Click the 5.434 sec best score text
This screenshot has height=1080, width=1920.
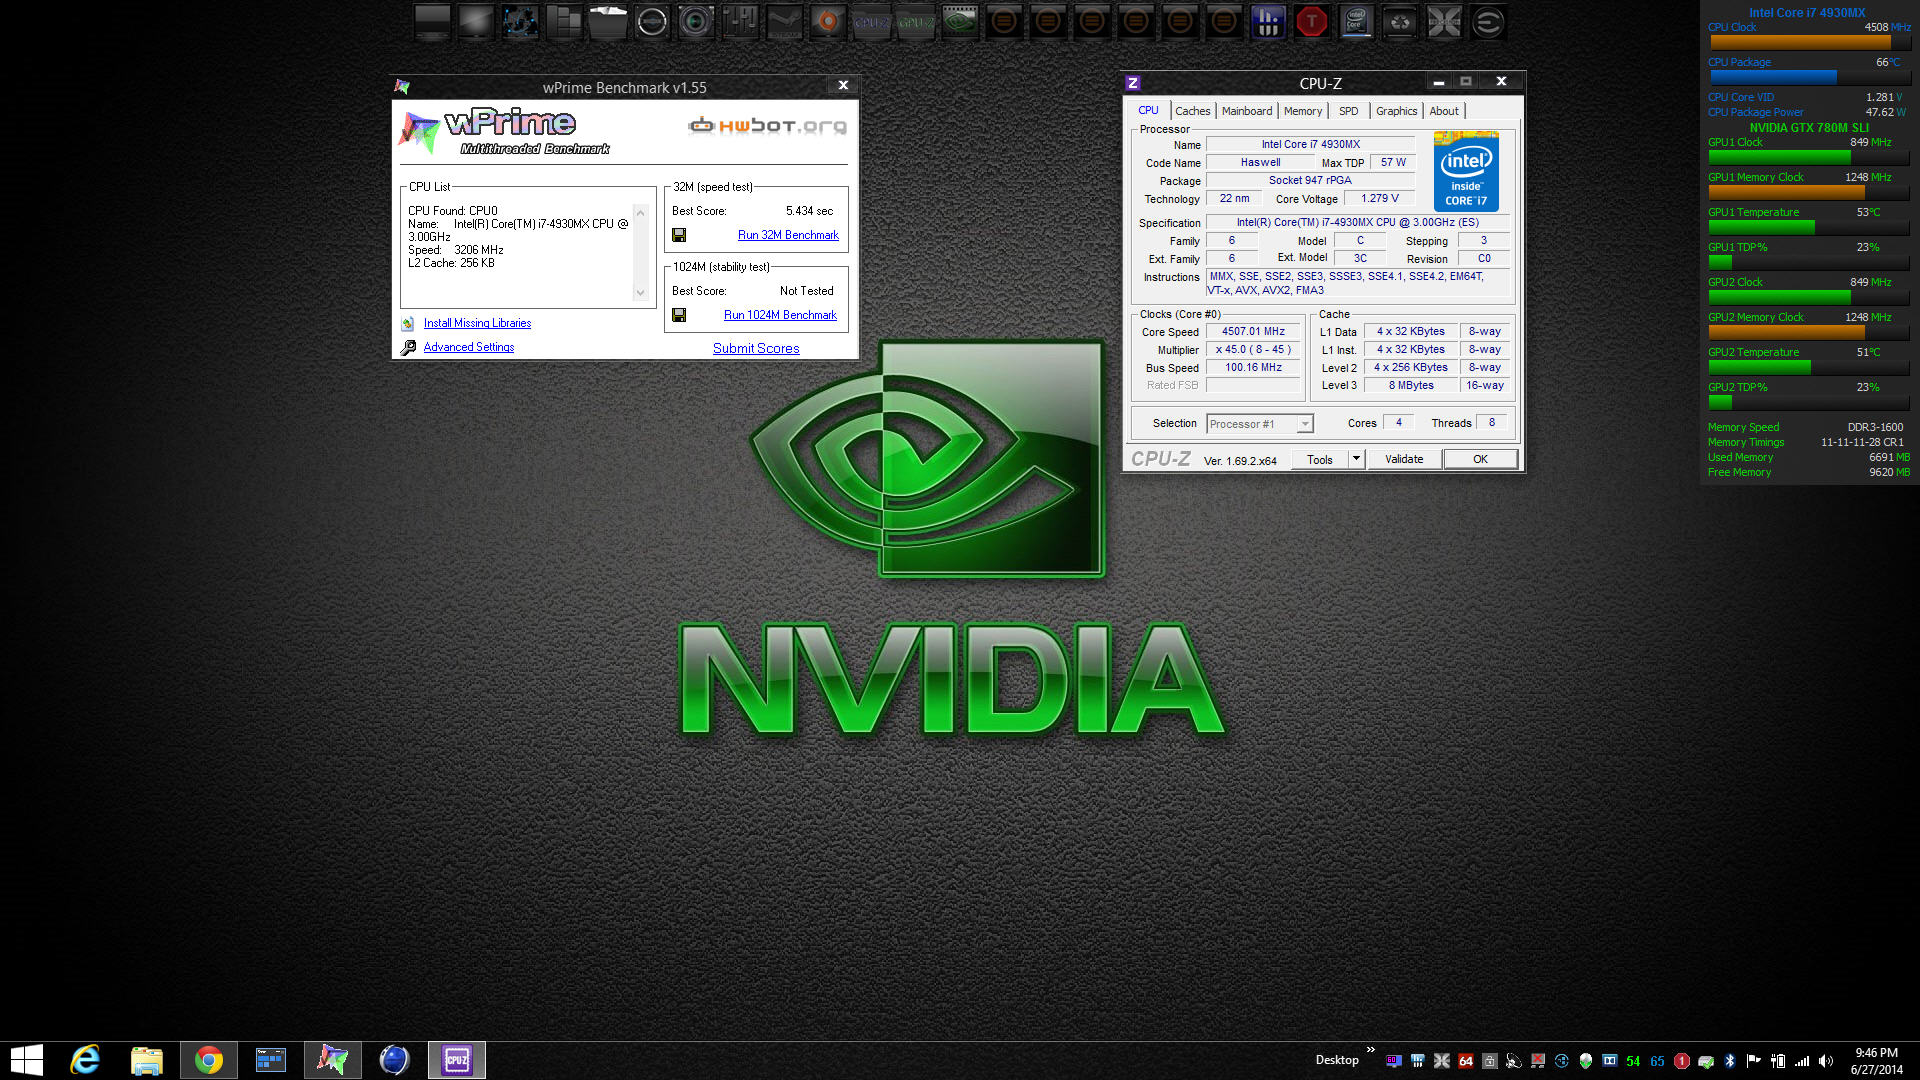tap(809, 211)
